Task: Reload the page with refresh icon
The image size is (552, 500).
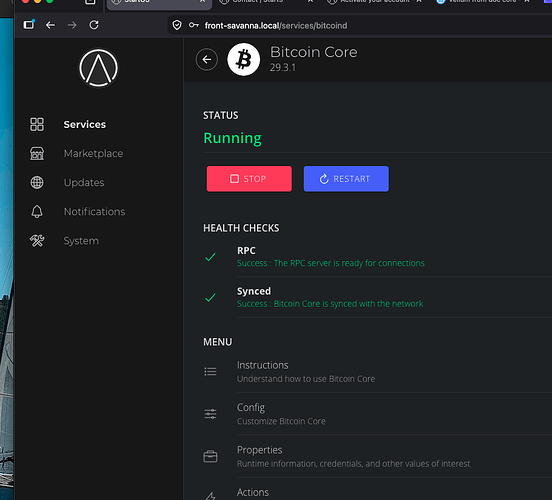Action: click(94, 25)
